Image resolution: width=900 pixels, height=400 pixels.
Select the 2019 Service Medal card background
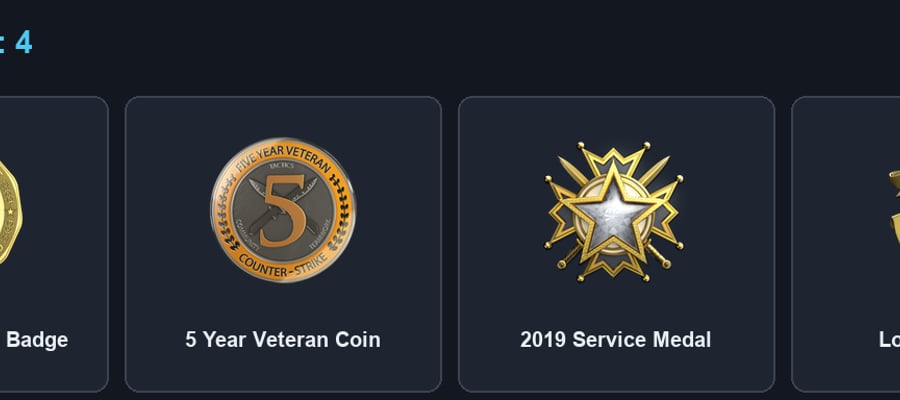[x=616, y=244]
